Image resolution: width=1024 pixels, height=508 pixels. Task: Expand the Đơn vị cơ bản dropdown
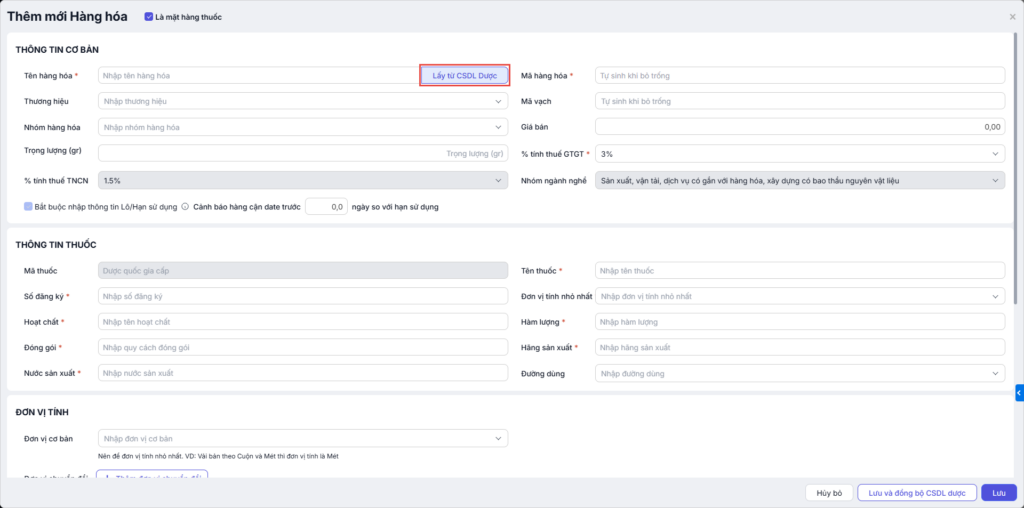click(500, 438)
